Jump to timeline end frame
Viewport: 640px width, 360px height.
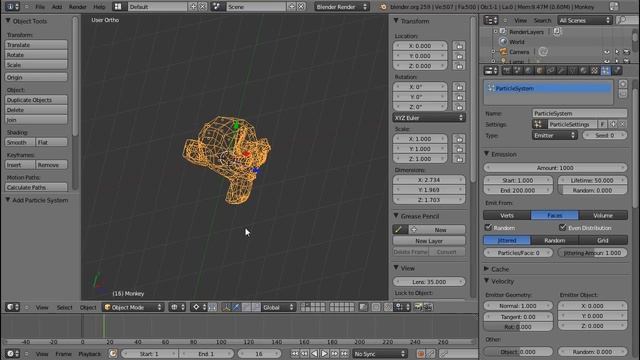tap(344, 354)
